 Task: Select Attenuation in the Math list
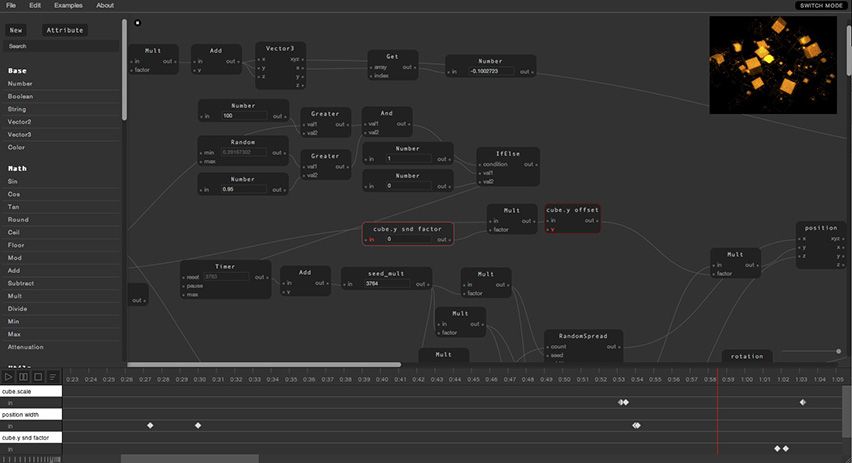pyautogui.click(x=61, y=347)
